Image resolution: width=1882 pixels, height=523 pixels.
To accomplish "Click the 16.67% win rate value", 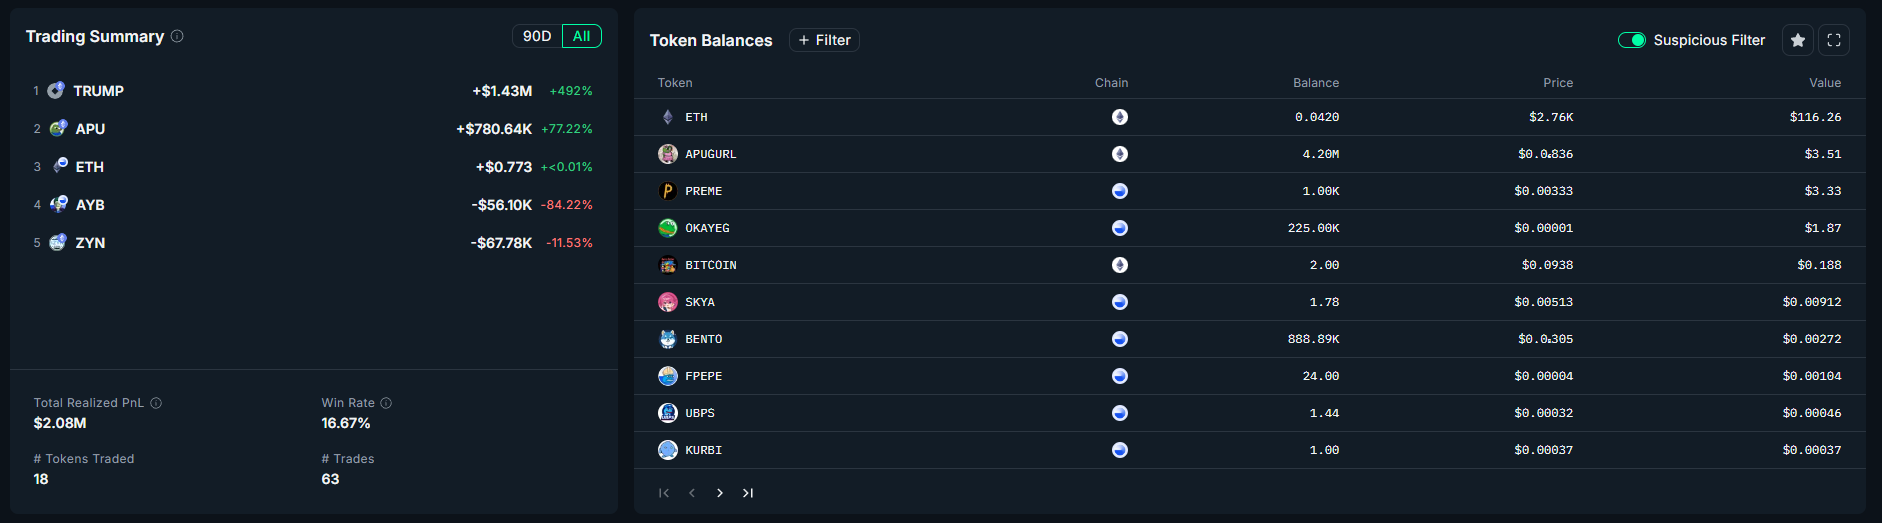I will (x=346, y=423).
